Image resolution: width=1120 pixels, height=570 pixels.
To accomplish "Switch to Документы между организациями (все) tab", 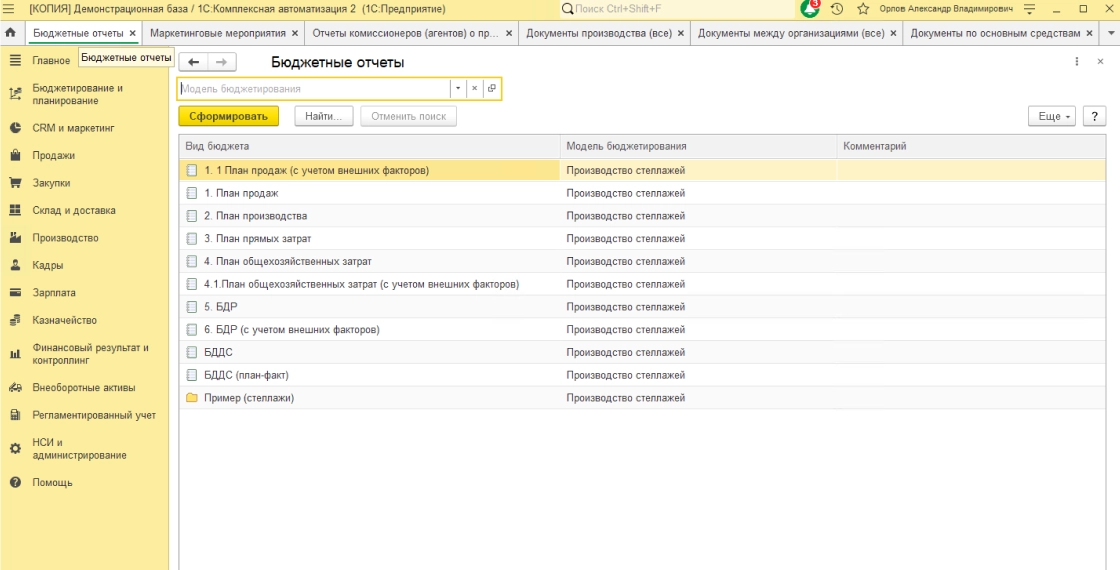I will (791, 33).
